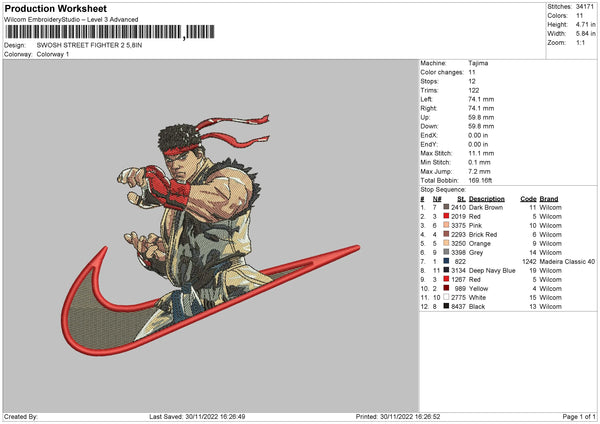Click the Stitches count value 34171
This screenshot has width=600, height=424.
[x=585, y=7]
